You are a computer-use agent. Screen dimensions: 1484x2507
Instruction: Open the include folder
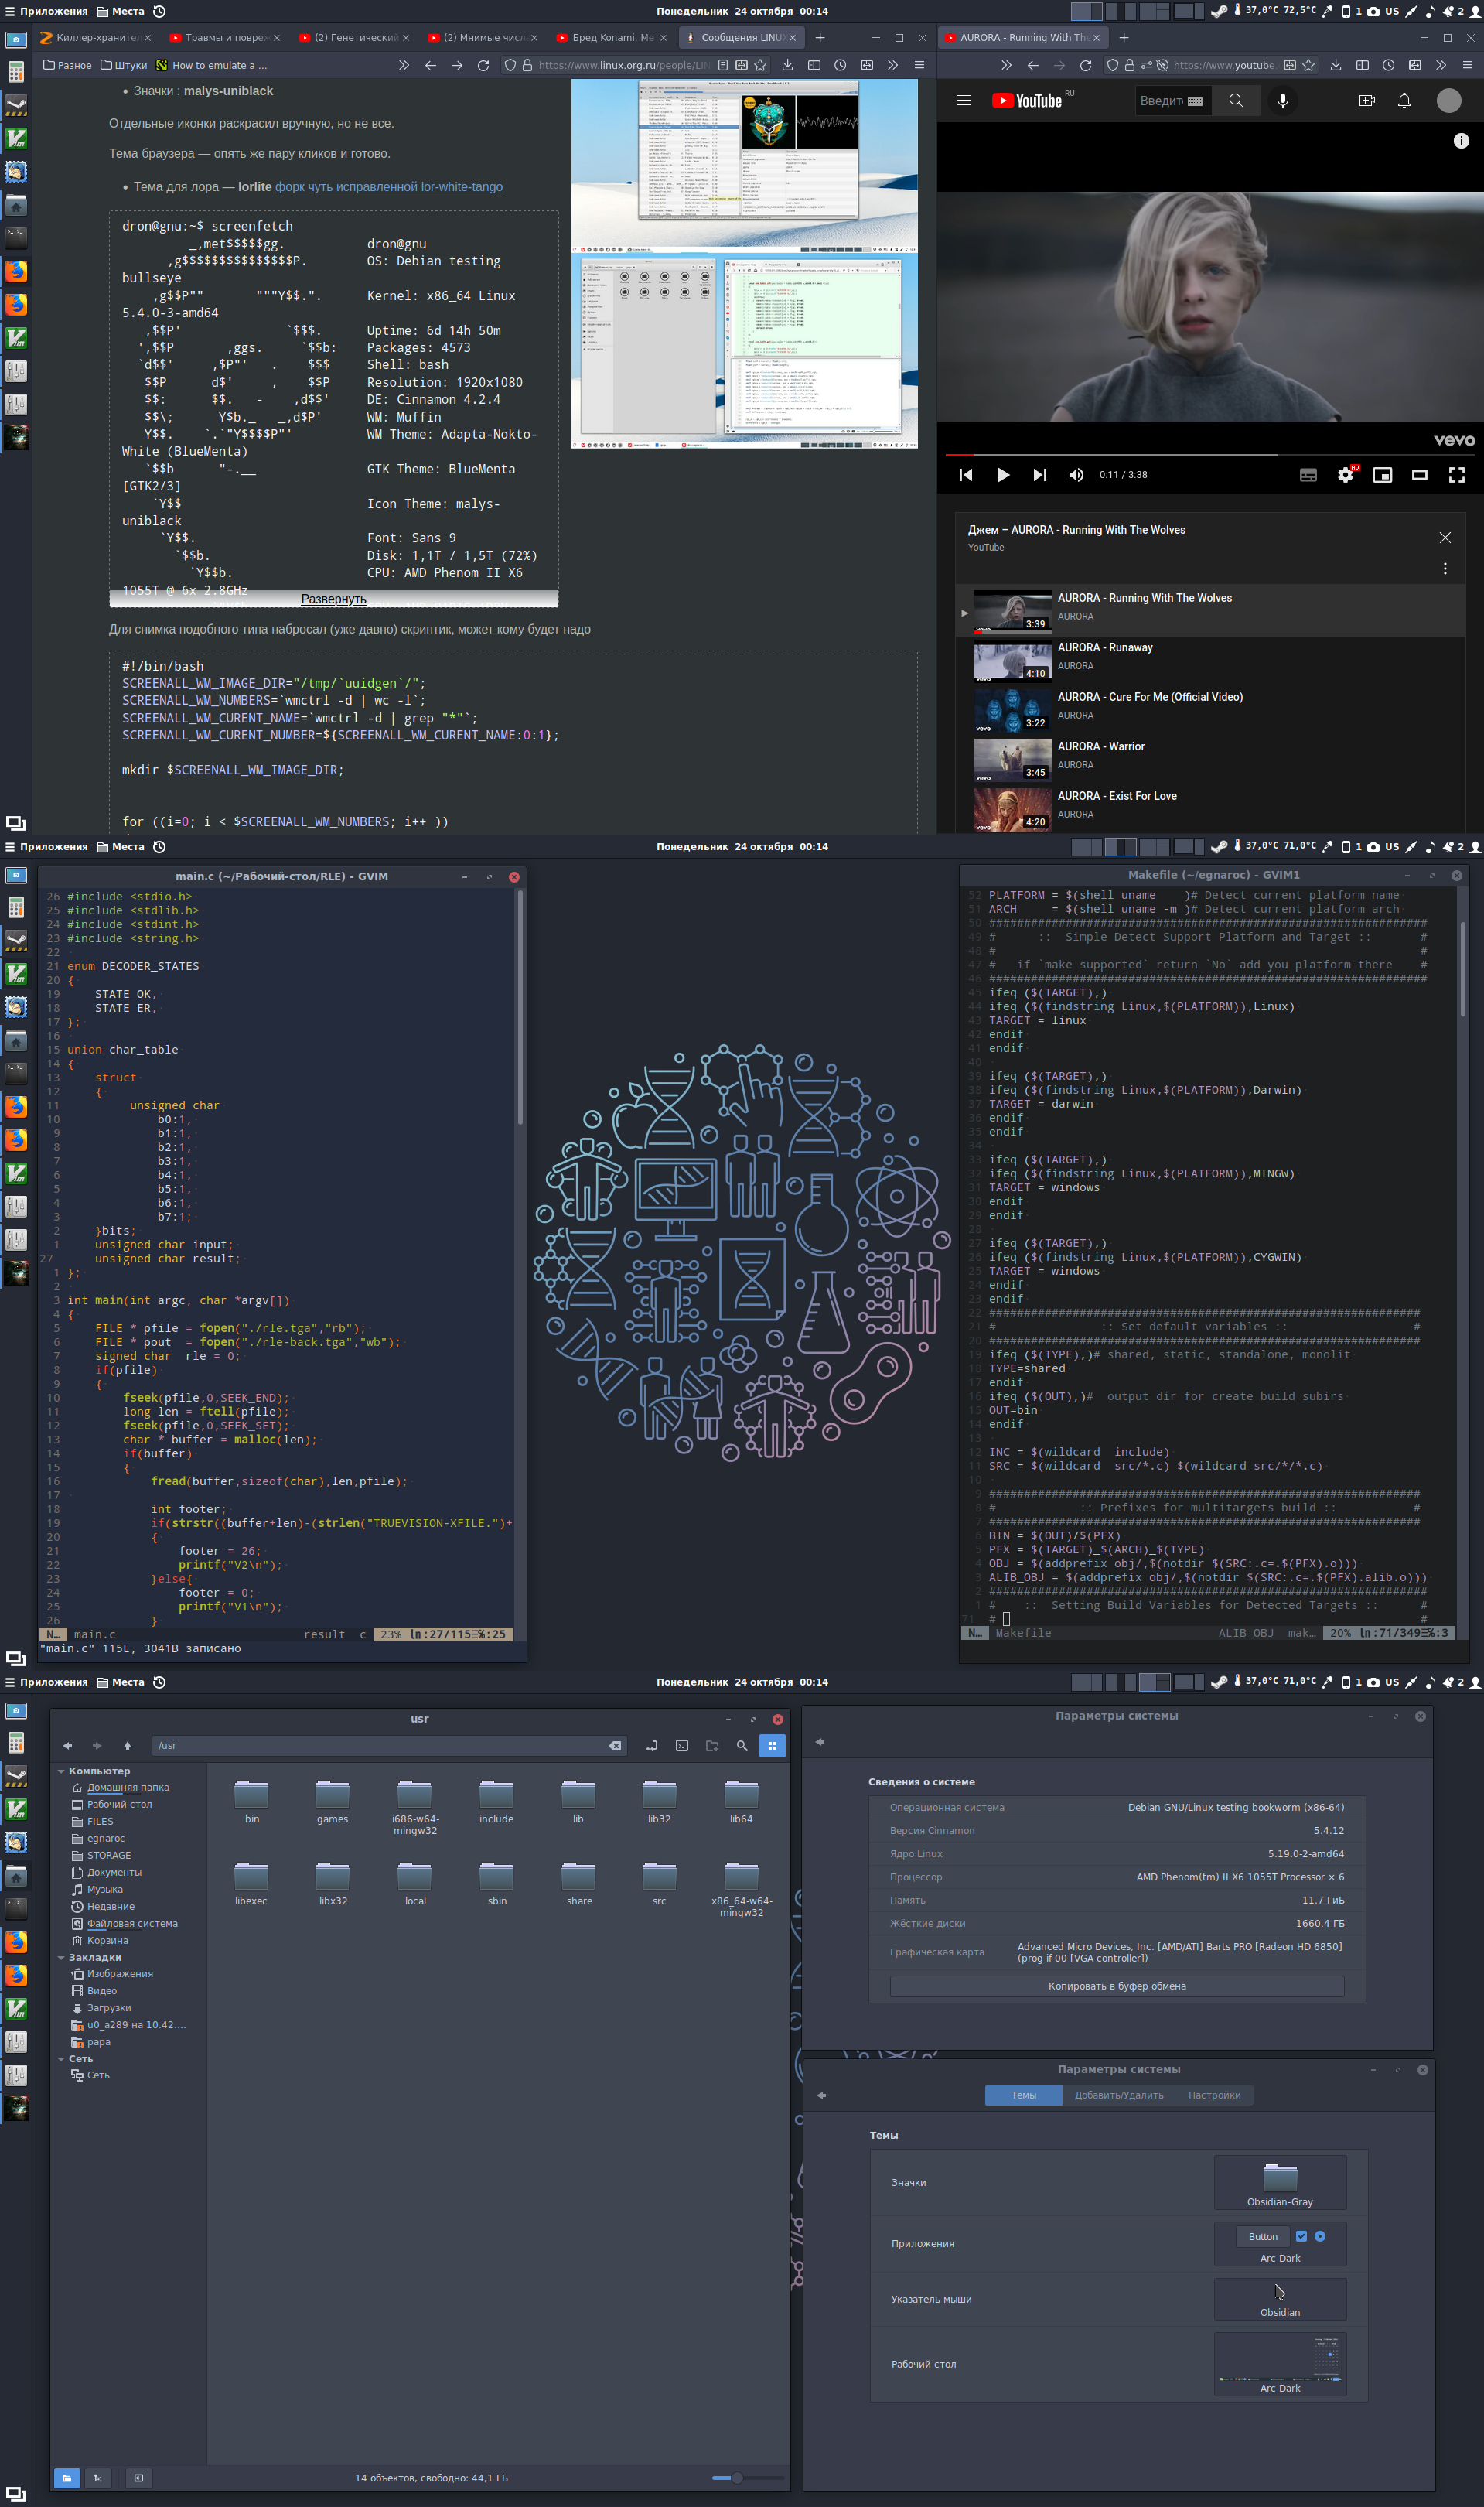click(496, 1802)
